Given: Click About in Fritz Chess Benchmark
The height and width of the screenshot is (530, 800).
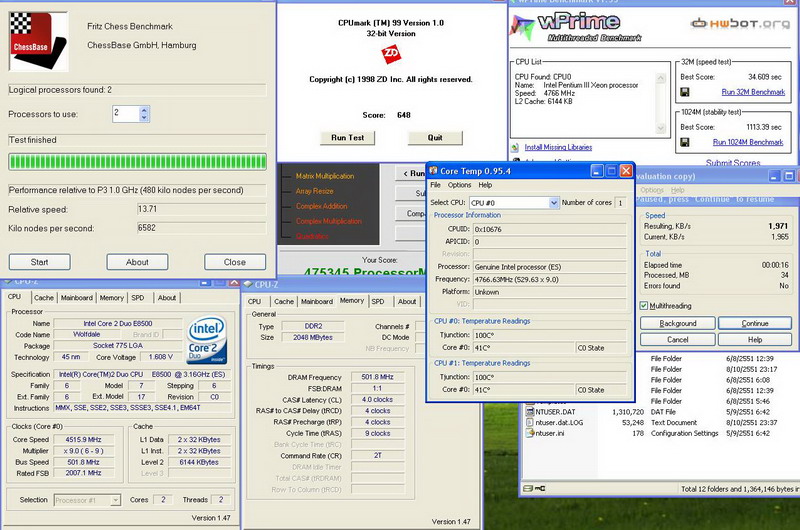Looking at the screenshot, I should 137,262.
